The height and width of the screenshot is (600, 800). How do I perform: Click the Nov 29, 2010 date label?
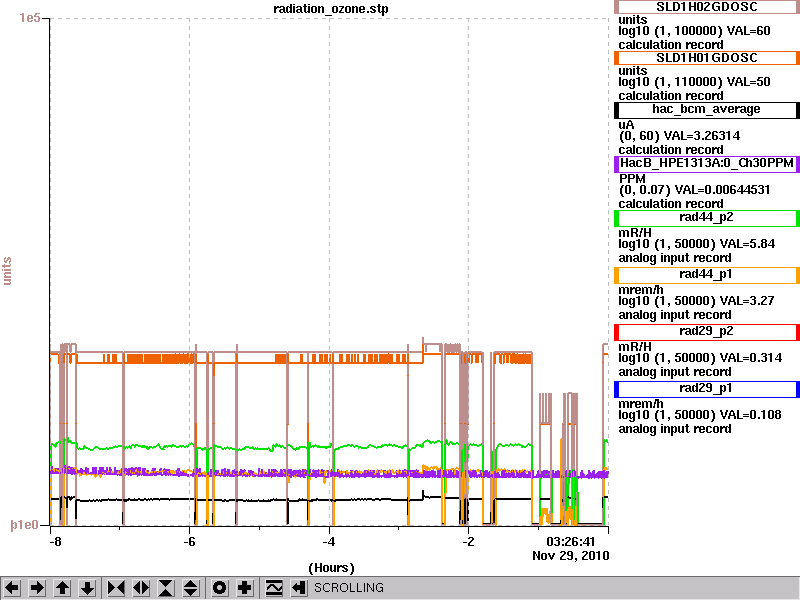point(571,556)
